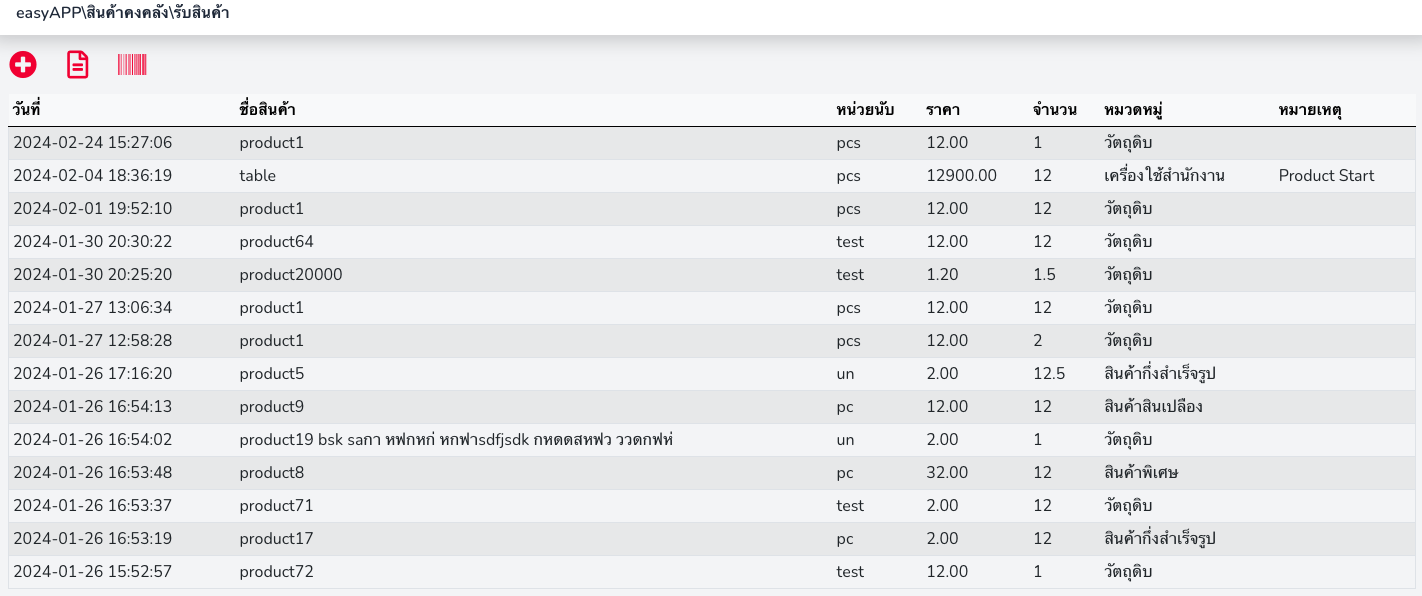This screenshot has height=596, width=1422.
Task: Open the product9 row
Action: pyautogui.click(x=272, y=407)
